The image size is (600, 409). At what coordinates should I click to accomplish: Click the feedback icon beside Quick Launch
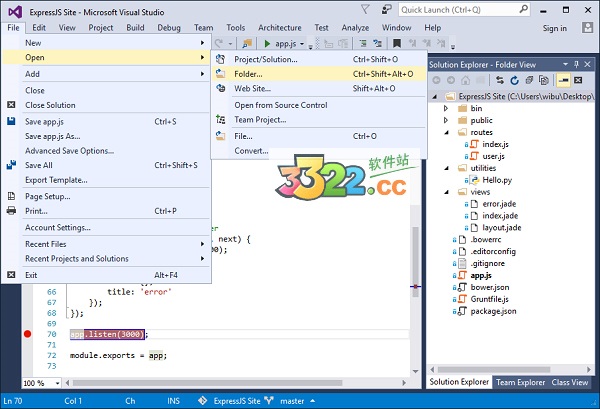pos(386,10)
